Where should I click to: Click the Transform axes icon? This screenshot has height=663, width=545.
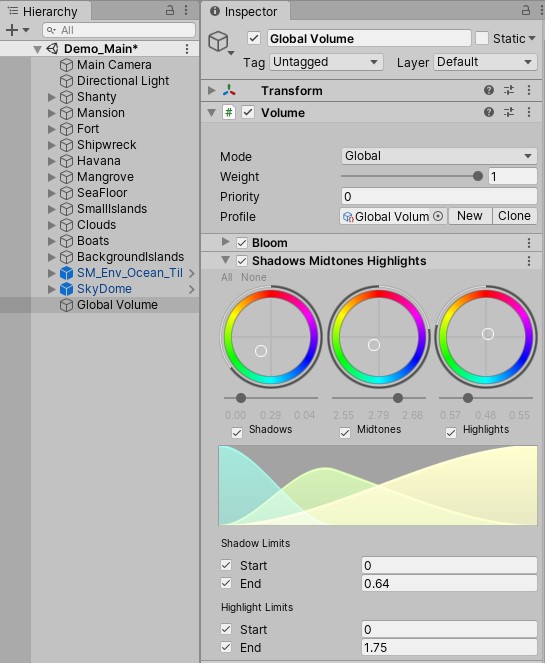pyautogui.click(x=229, y=90)
